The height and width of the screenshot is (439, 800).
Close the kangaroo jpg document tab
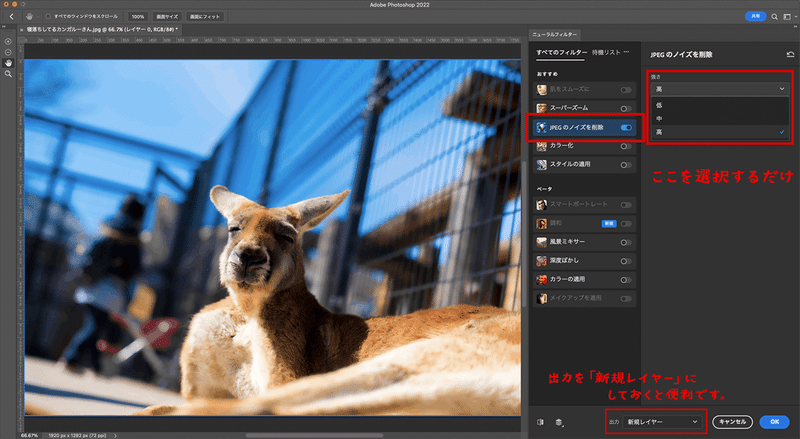tap(21, 30)
